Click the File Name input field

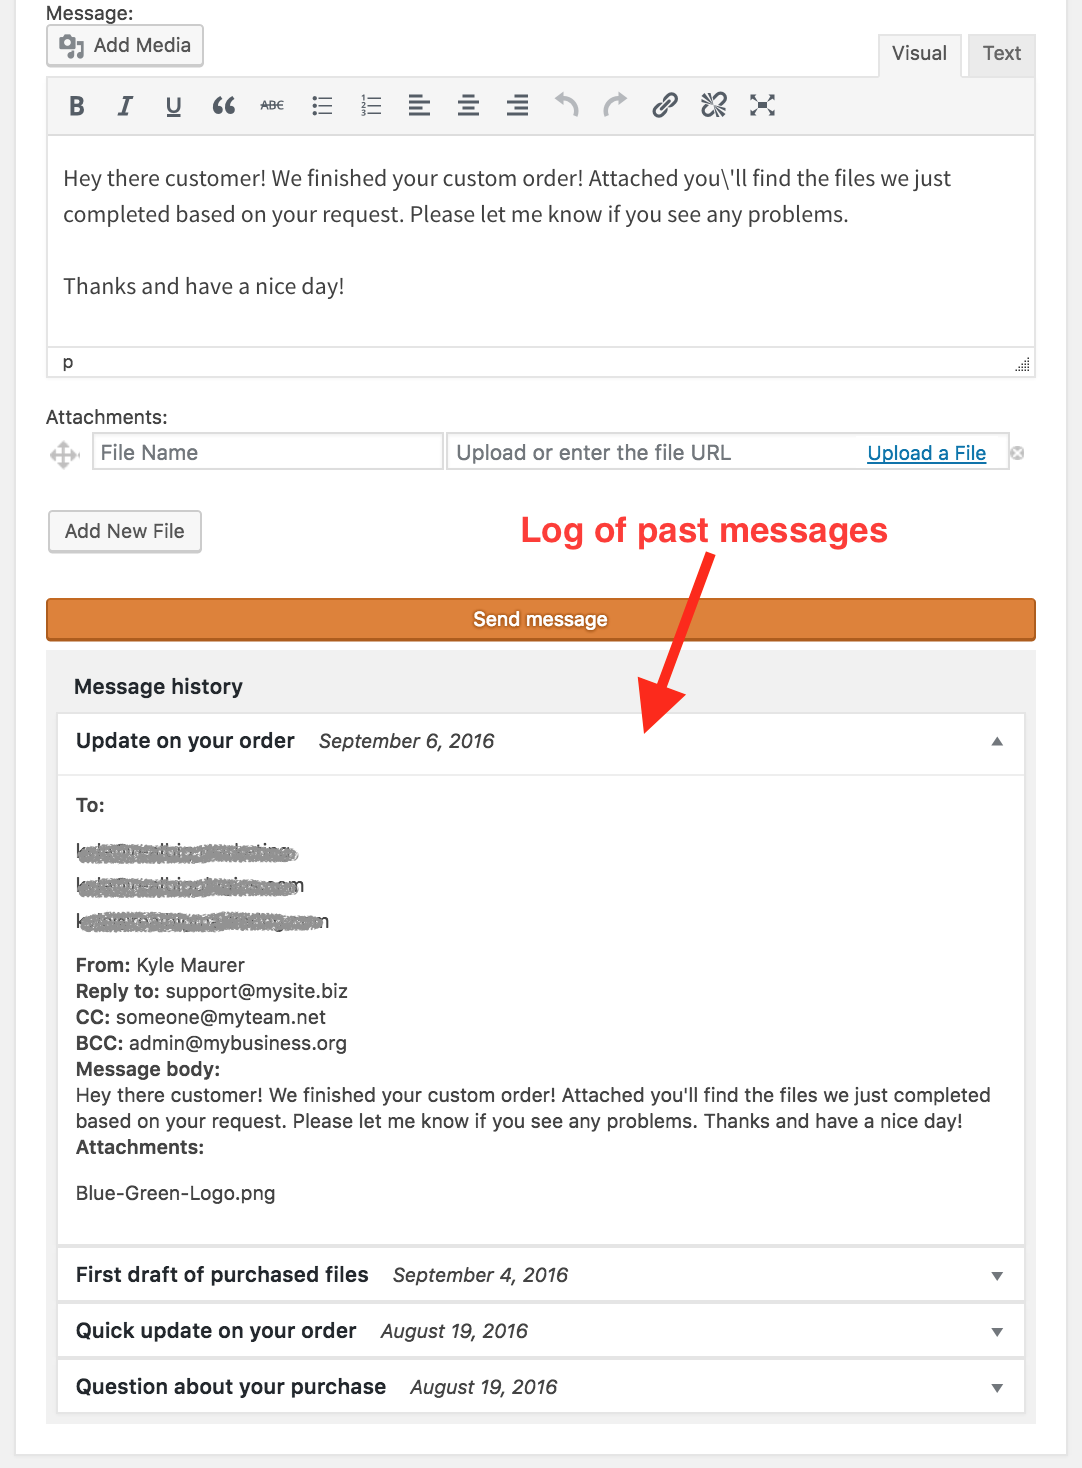click(267, 453)
